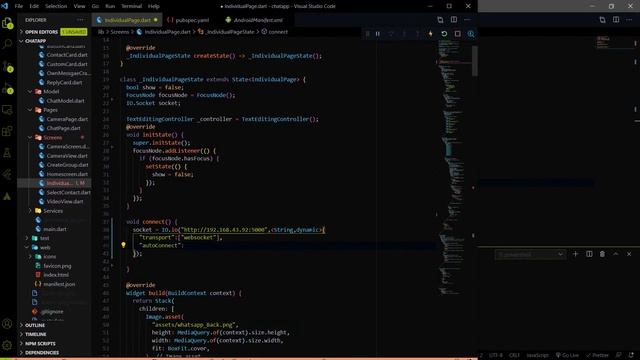This screenshot has width=640, height=360.
Task: Open the terminal selector dropdown
Action: pyautogui.click(x=530, y=255)
